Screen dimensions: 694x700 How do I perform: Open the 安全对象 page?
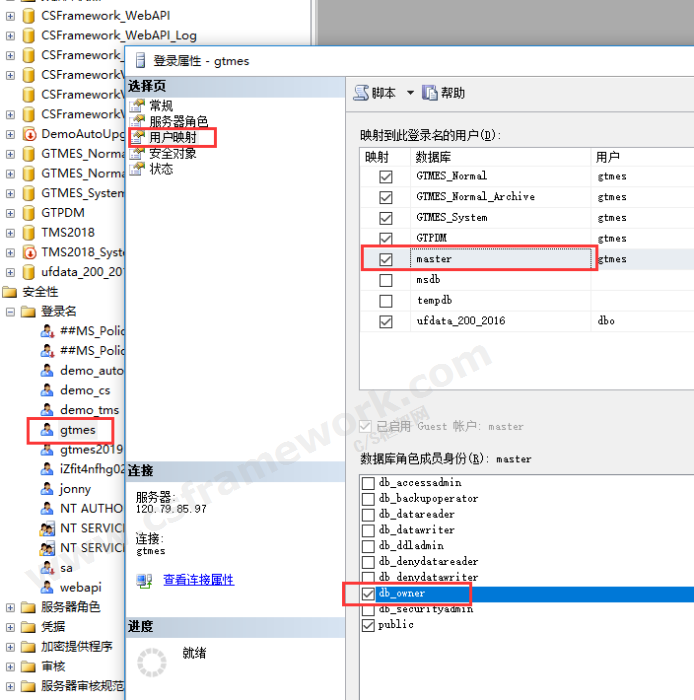tap(172, 153)
